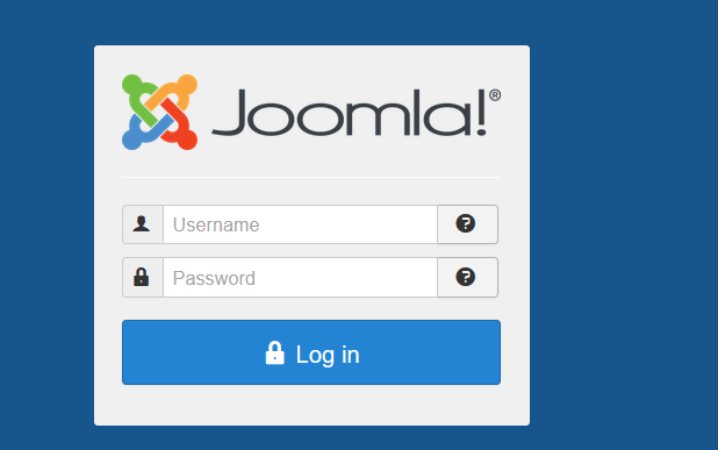The width and height of the screenshot is (719, 450).
Task: Click the multicolor Joomla logo symbol
Action: 160,112
